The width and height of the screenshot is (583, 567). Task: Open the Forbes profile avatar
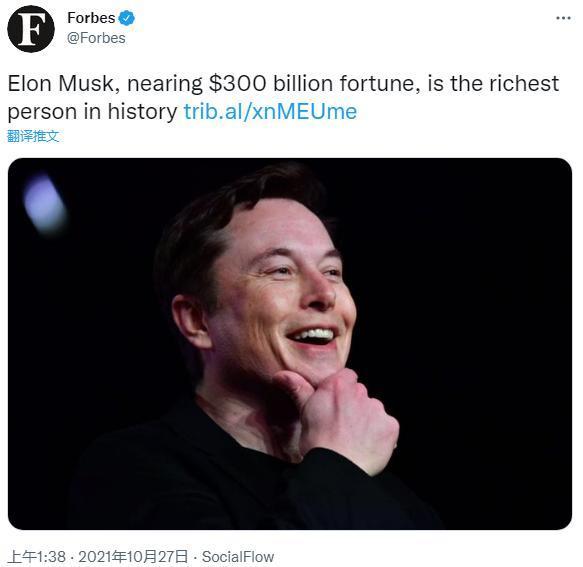pos(31,29)
